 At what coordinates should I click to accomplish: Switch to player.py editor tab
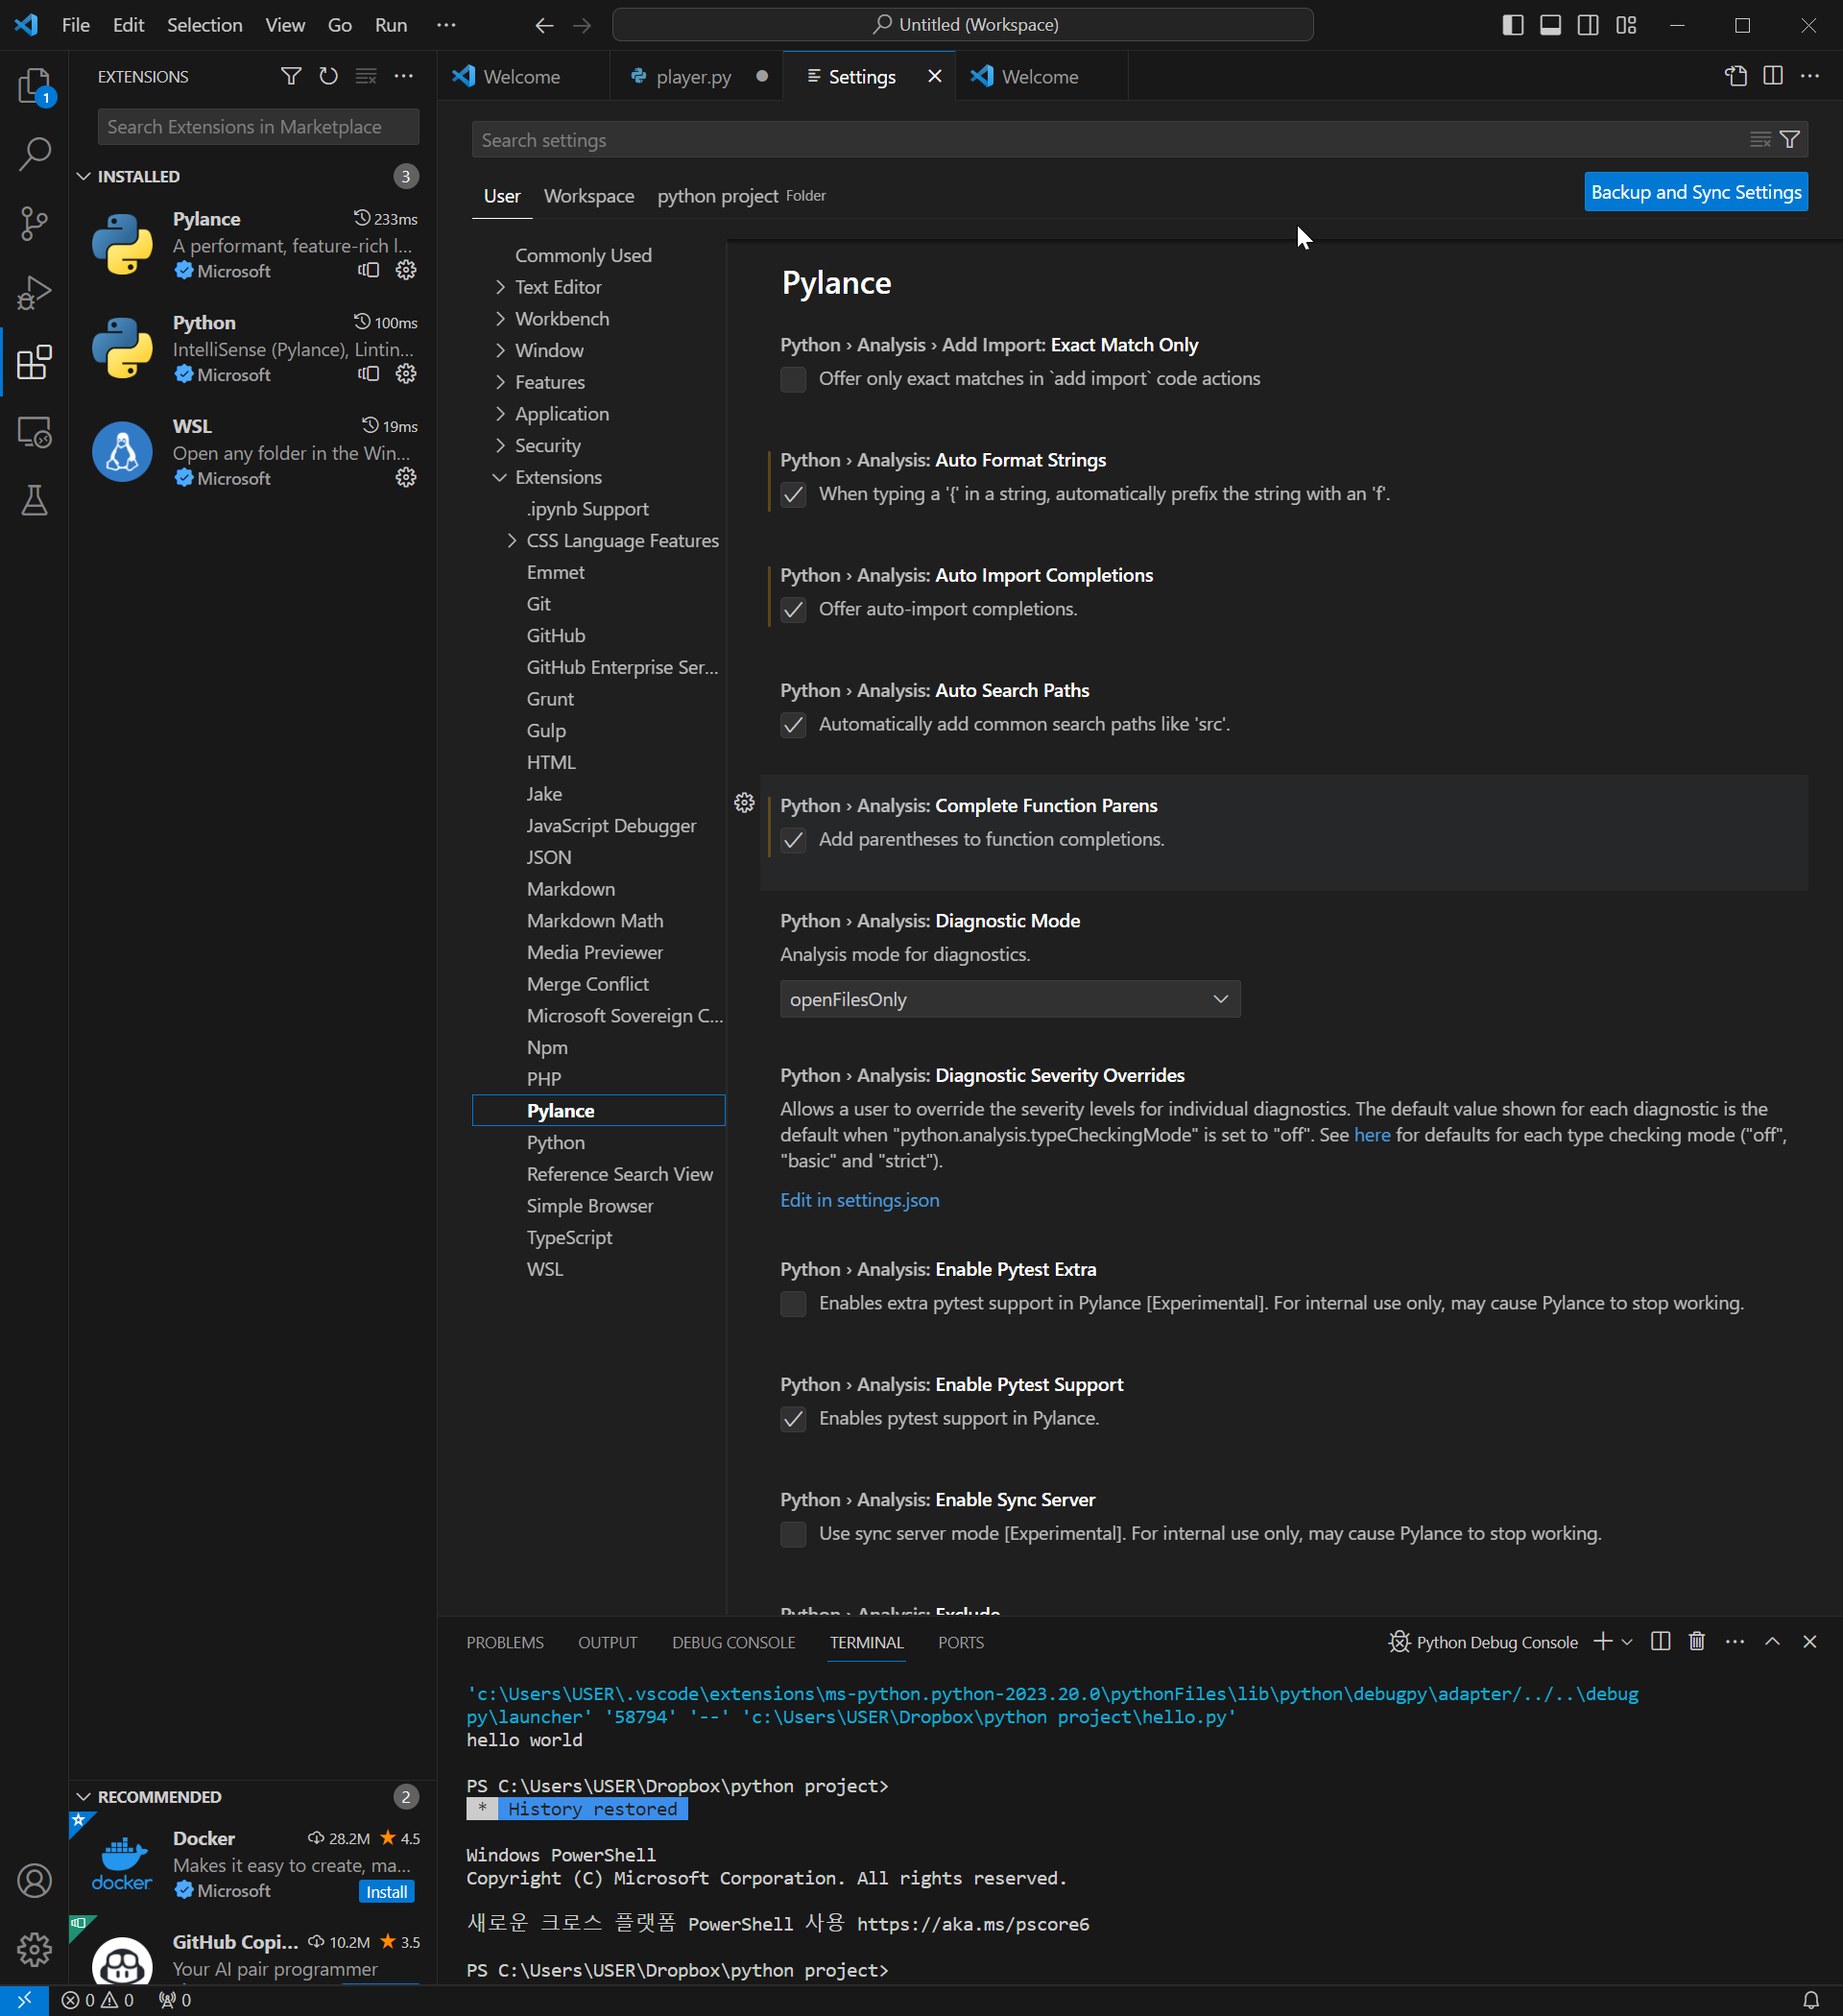(x=693, y=76)
